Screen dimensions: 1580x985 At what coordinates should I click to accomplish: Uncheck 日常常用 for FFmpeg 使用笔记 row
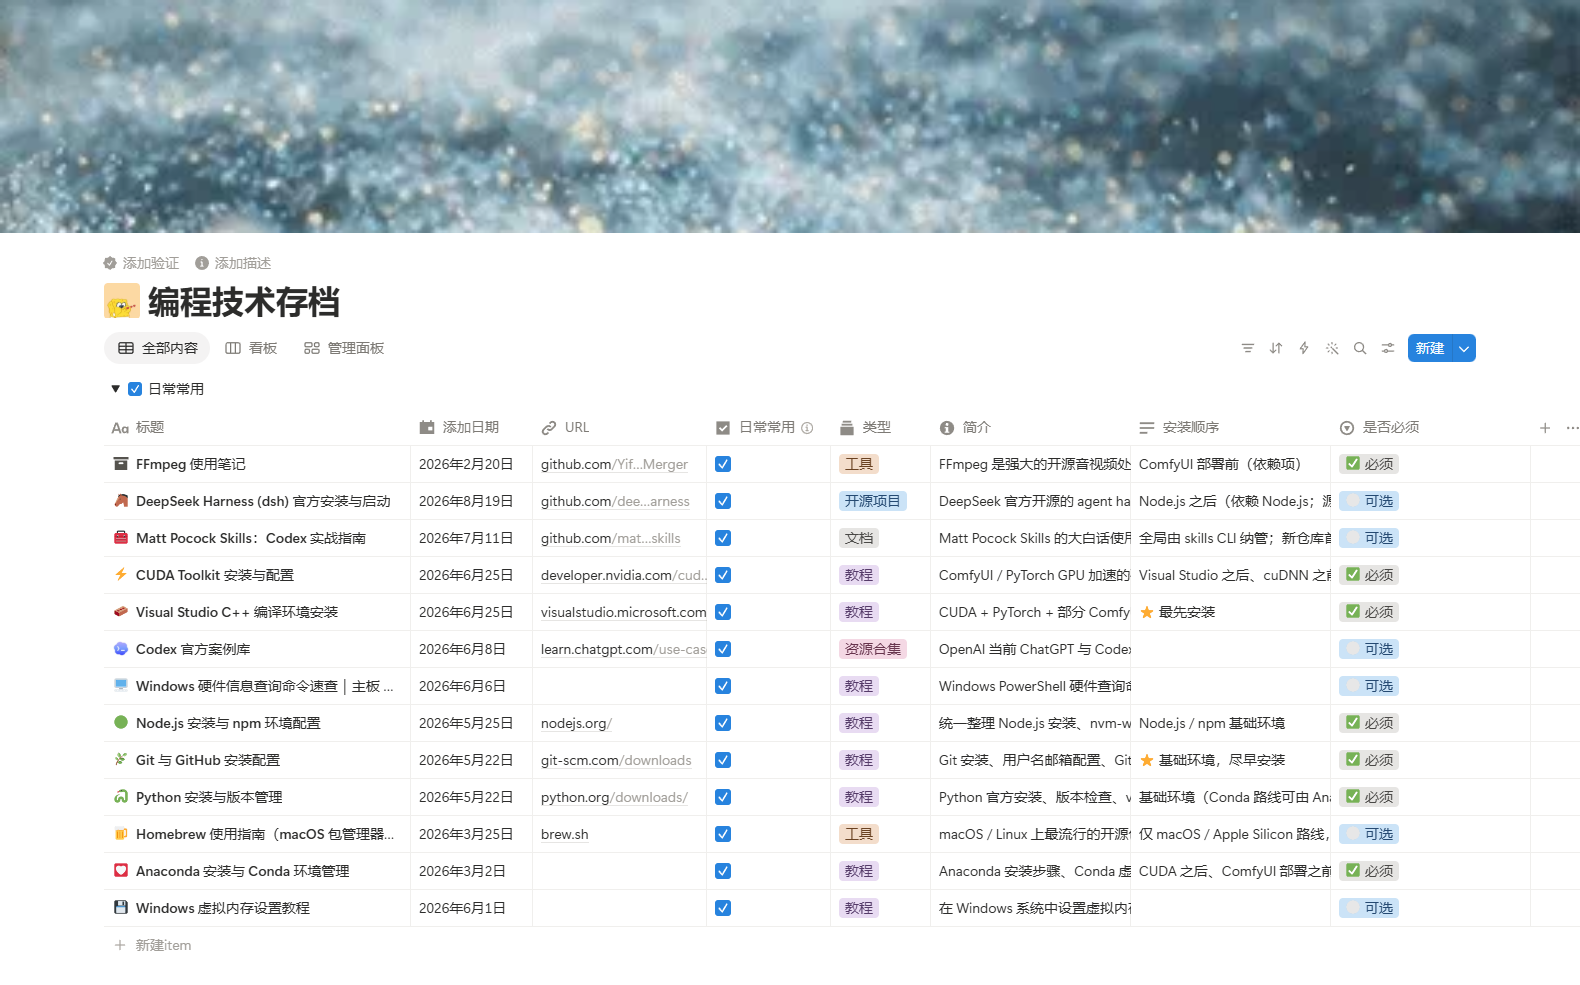click(723, 464)
